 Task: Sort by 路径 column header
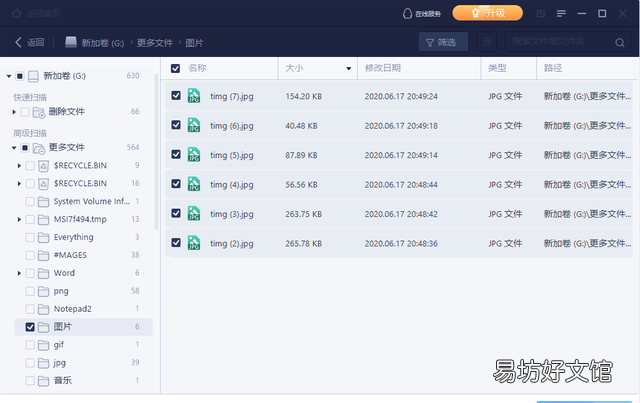[x=553, y=68]
